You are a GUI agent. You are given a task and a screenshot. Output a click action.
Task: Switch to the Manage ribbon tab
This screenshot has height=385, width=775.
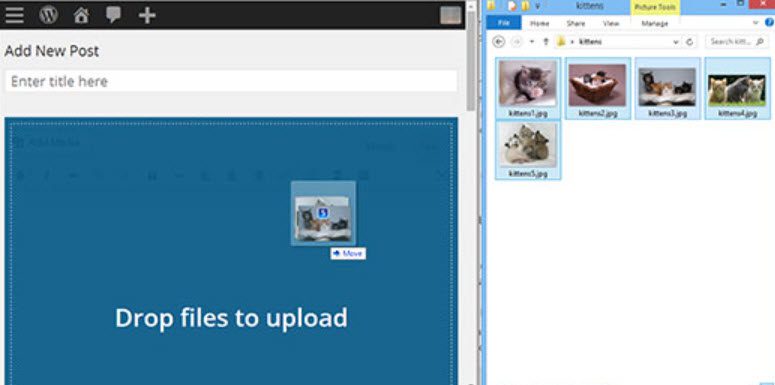point(654,23)
